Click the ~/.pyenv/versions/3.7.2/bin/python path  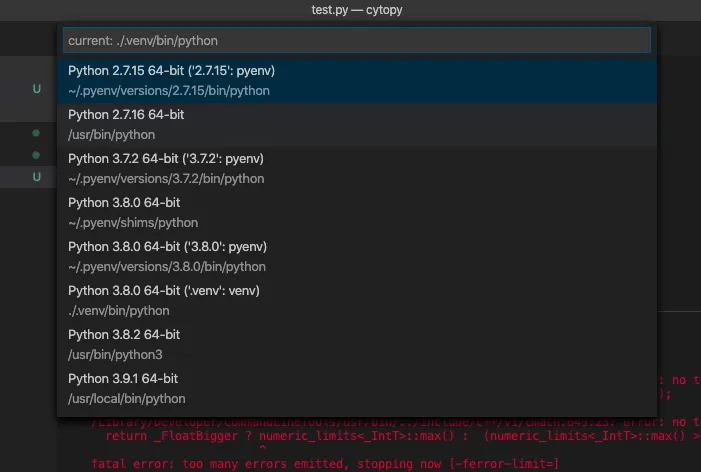click(166, 179)
